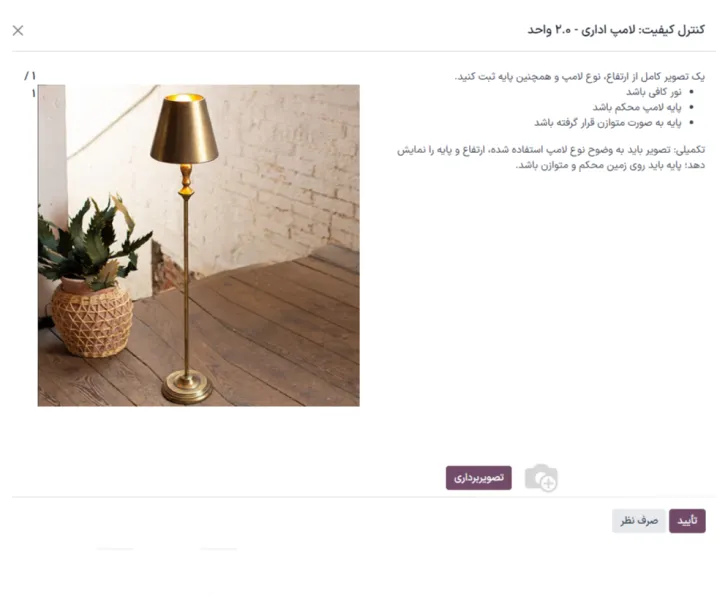The height and width of the screenshot is (611, 728).
Task: Click the bullet نور کافی باشد
Action: click(x=654, y=92)
